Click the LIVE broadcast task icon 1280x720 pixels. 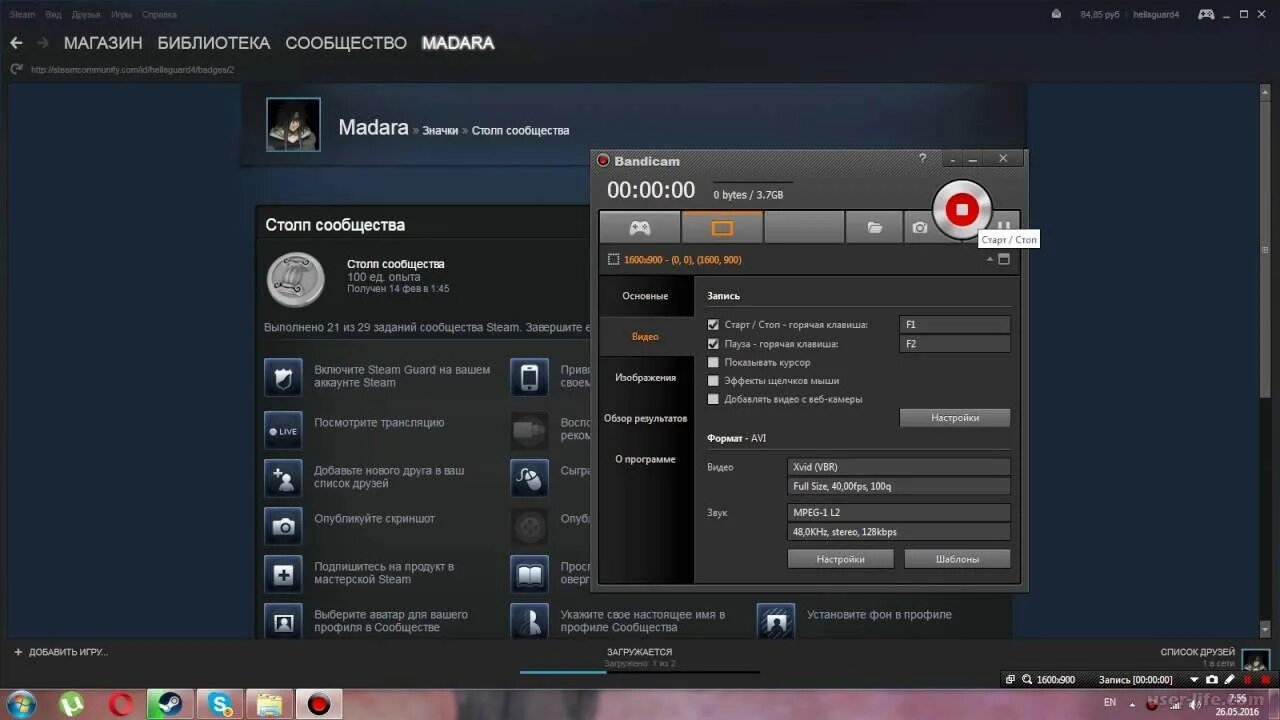click(x=283, y=431)
